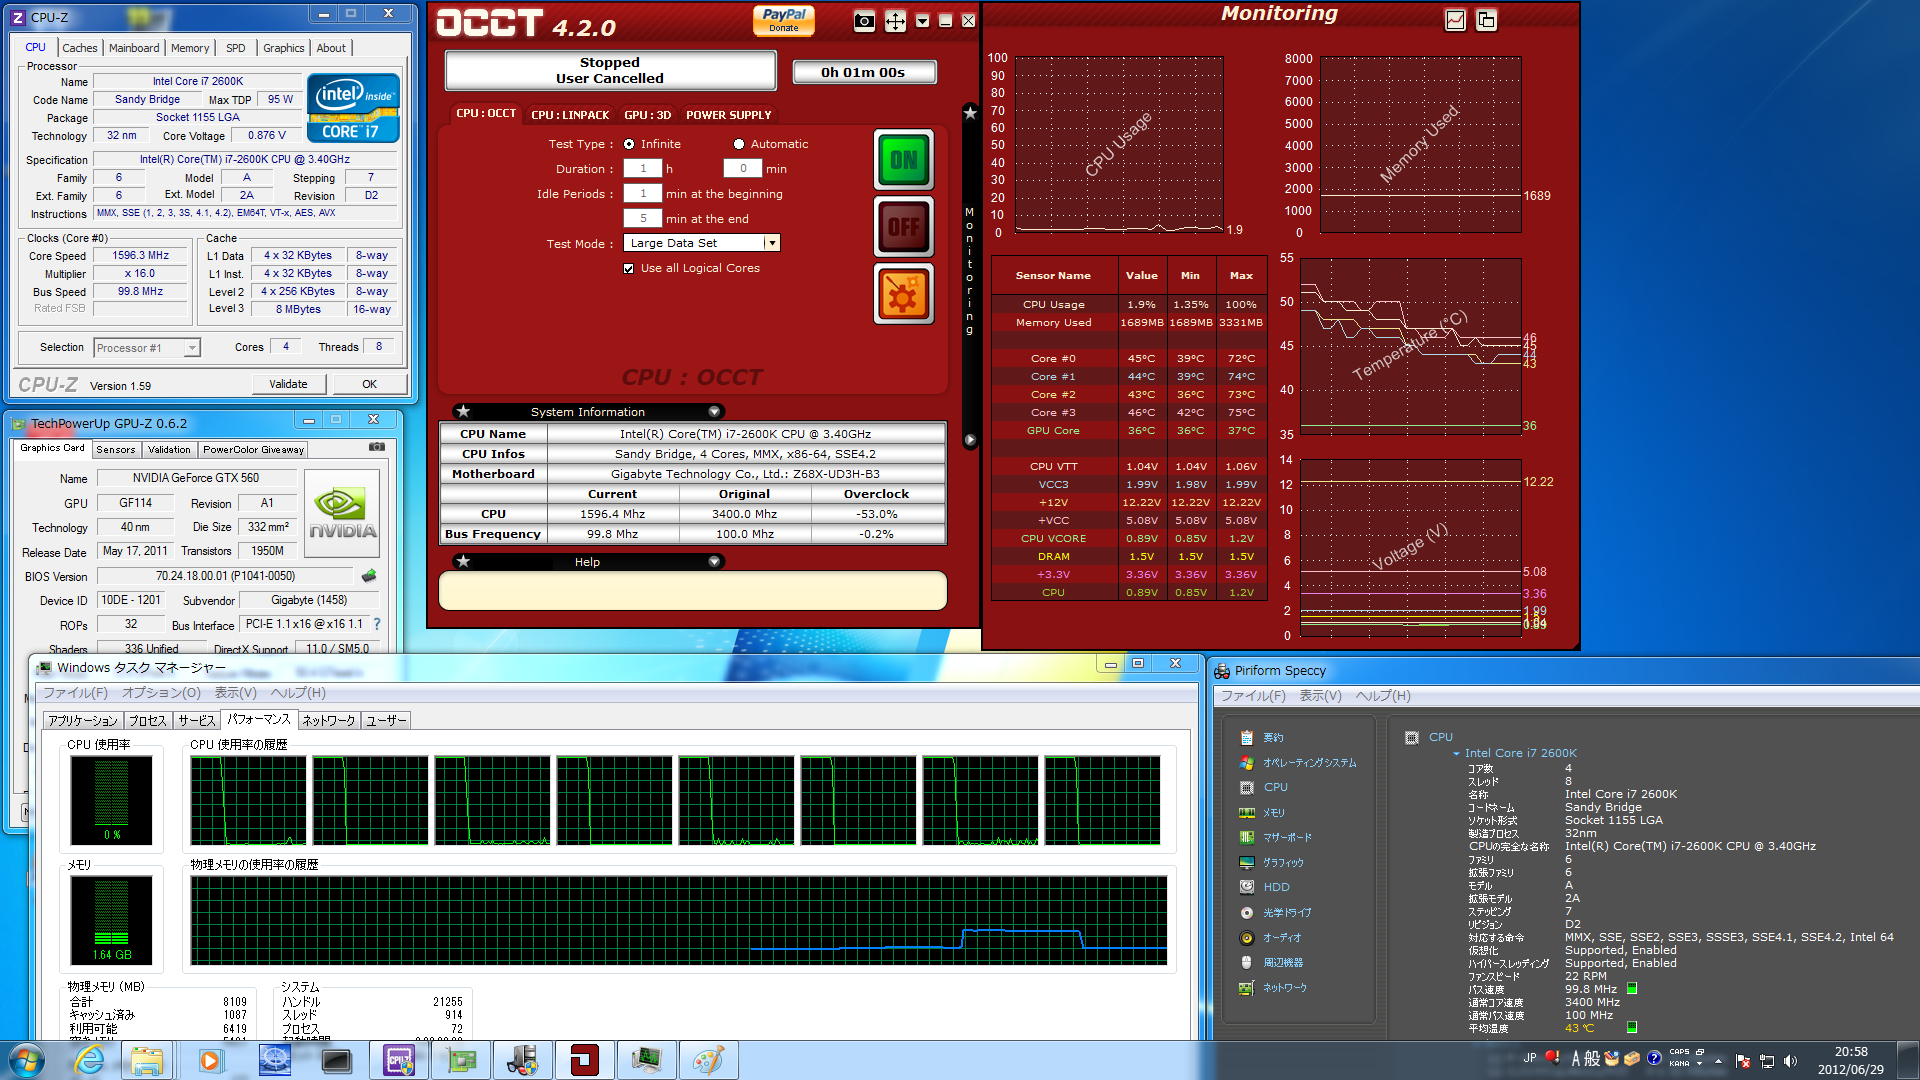Toggle Use all Logical Cores checkbox

click(629, 268)
